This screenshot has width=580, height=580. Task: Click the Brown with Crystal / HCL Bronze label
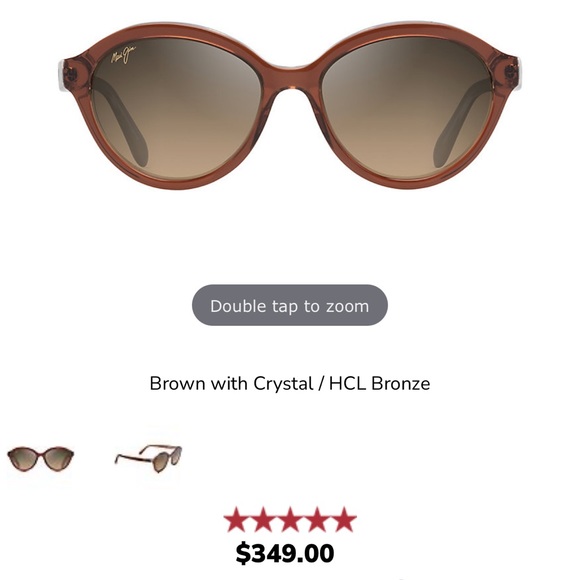290,383
